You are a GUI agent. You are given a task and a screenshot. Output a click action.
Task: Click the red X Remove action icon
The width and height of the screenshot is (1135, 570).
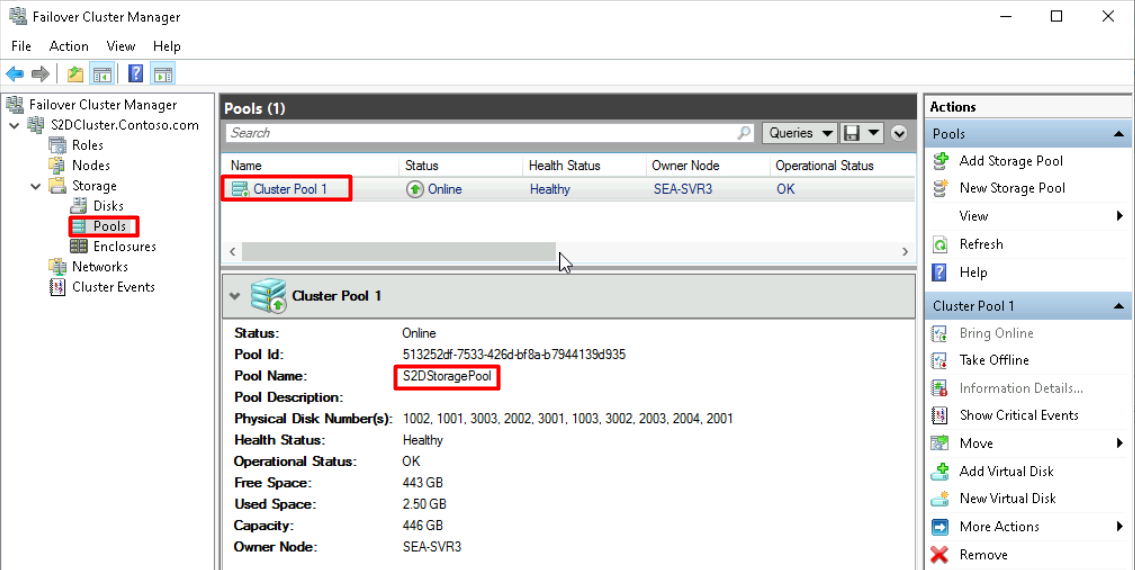pyautogui.click(x=940, y=554)
